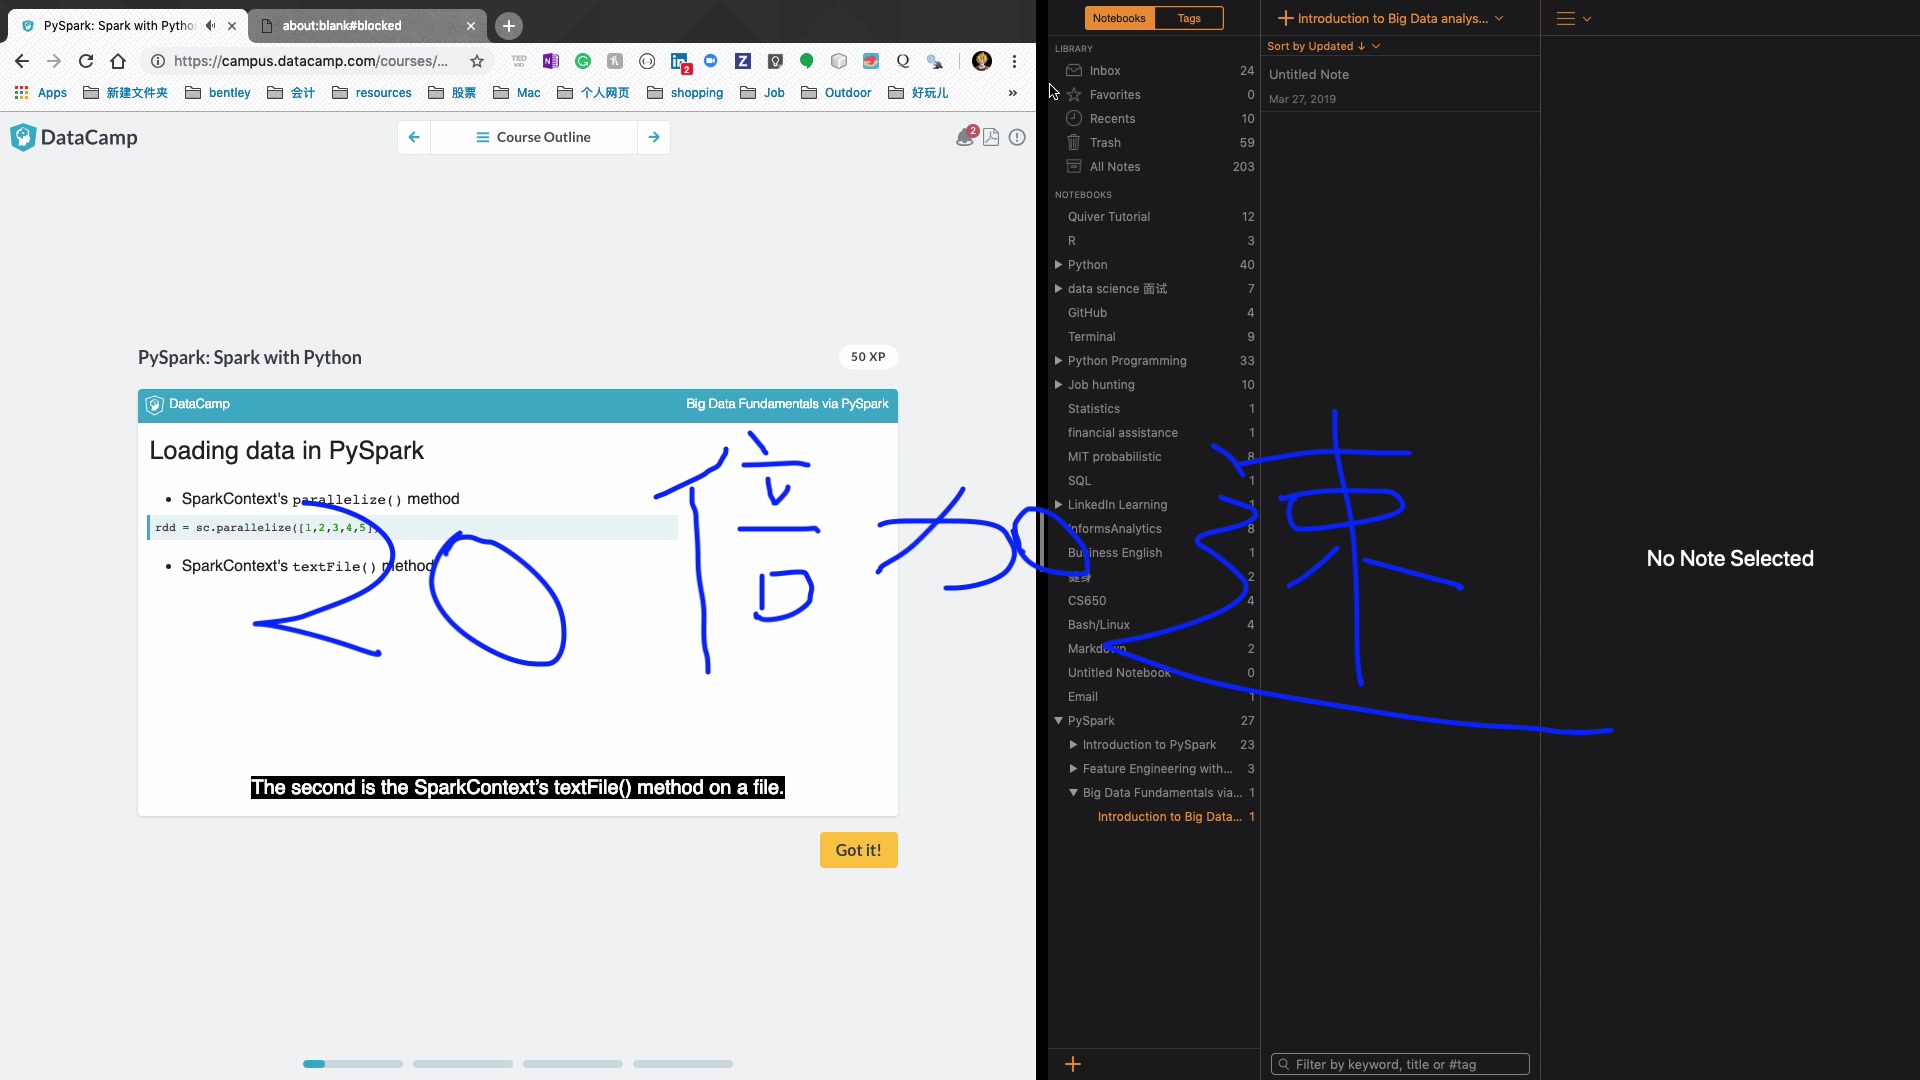The width and height of the screenshot is (1920, 1080).
Task: Click the Got it! button
Action: [859, 850]
